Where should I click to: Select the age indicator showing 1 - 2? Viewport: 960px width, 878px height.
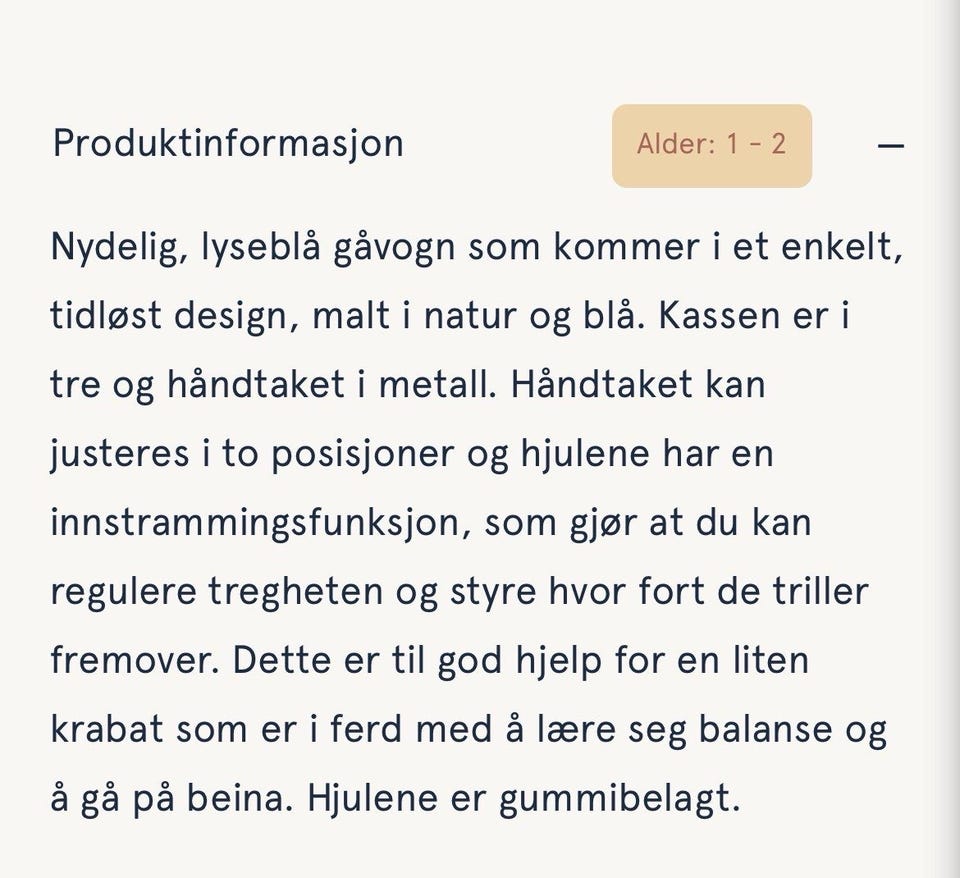711,145
